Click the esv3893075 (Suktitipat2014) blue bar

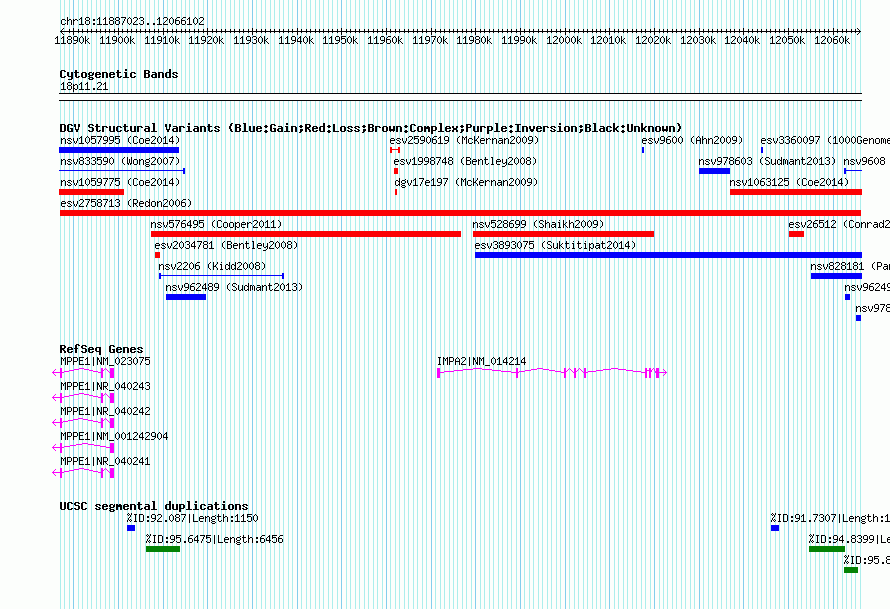[x=668, y=255]
